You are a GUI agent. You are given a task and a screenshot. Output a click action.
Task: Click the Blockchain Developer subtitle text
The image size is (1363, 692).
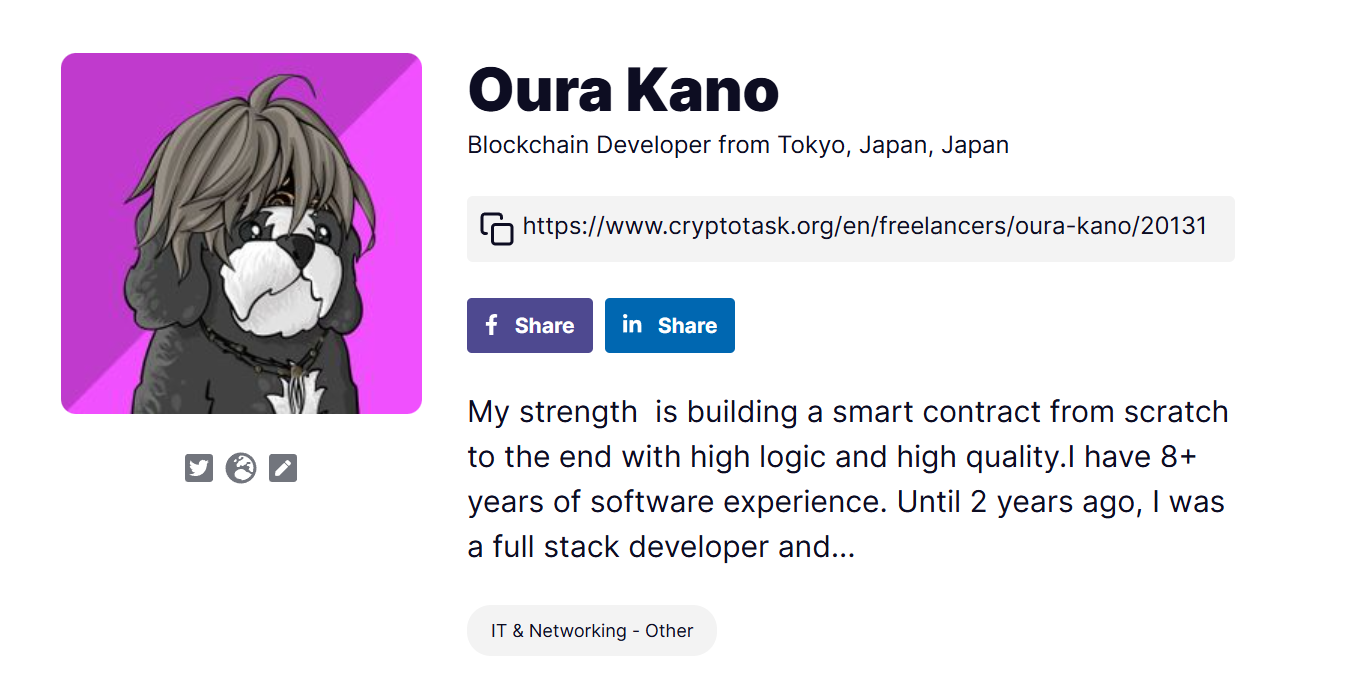[738, 145]
